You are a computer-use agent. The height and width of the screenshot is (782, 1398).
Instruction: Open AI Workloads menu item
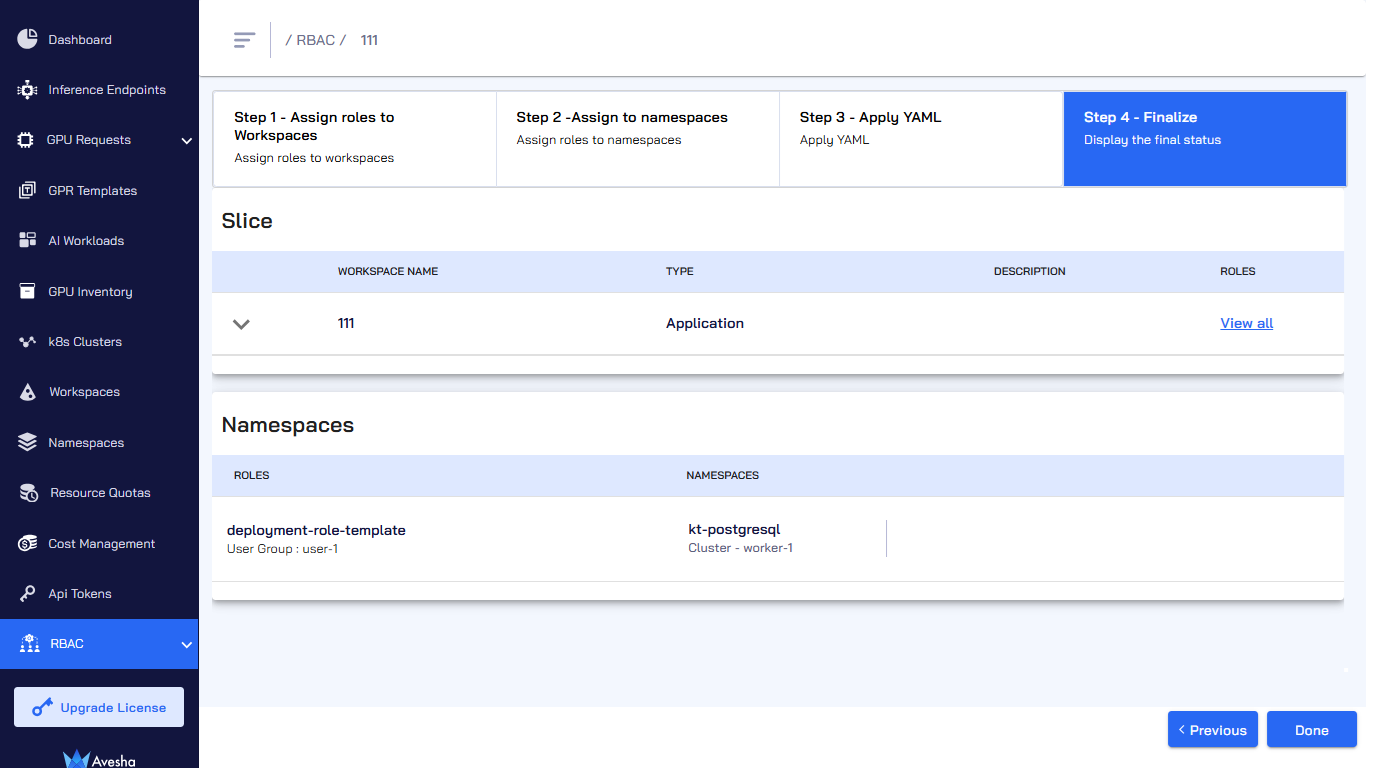click(86, 241)
